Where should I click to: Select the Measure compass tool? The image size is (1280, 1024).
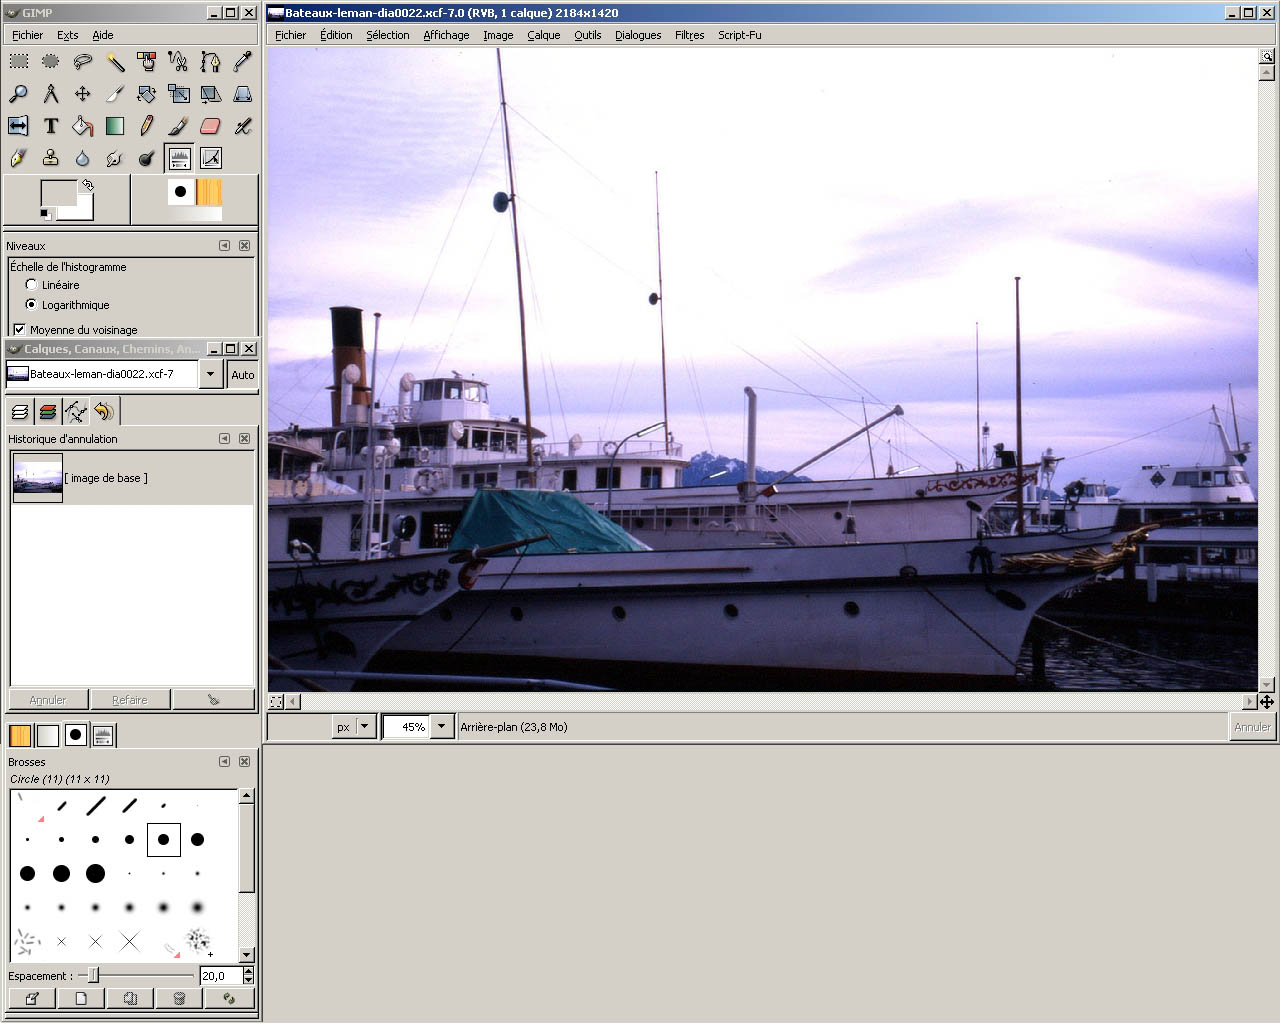click(x=50, y=94)
